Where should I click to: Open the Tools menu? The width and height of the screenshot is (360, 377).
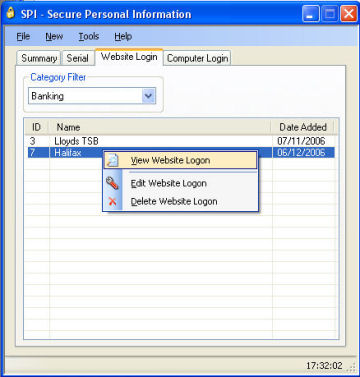point(89,36)
